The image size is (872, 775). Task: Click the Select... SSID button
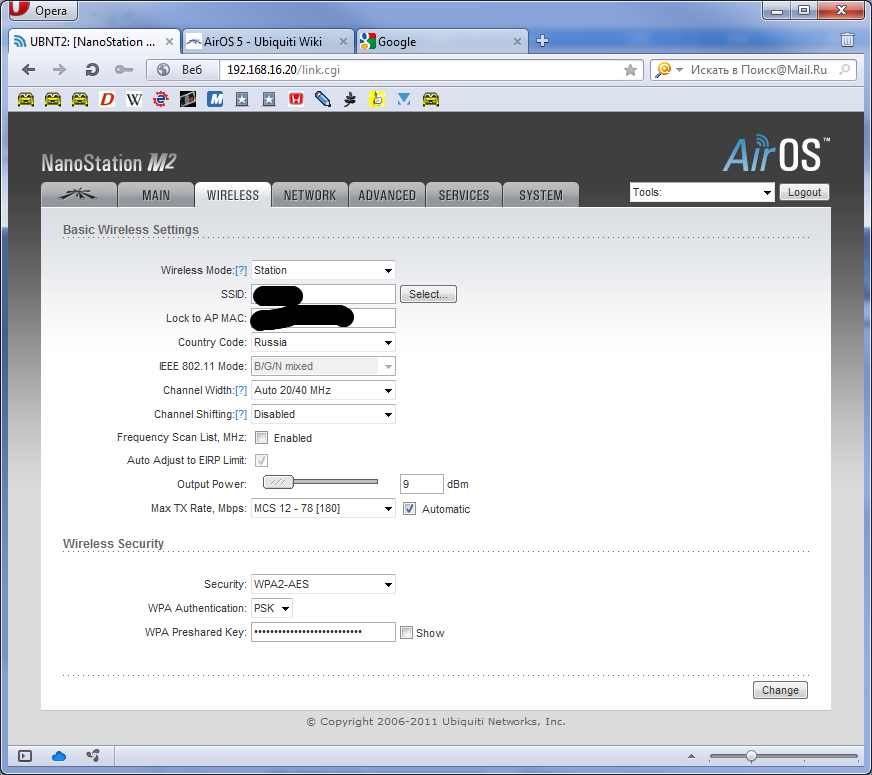point(428,294)
